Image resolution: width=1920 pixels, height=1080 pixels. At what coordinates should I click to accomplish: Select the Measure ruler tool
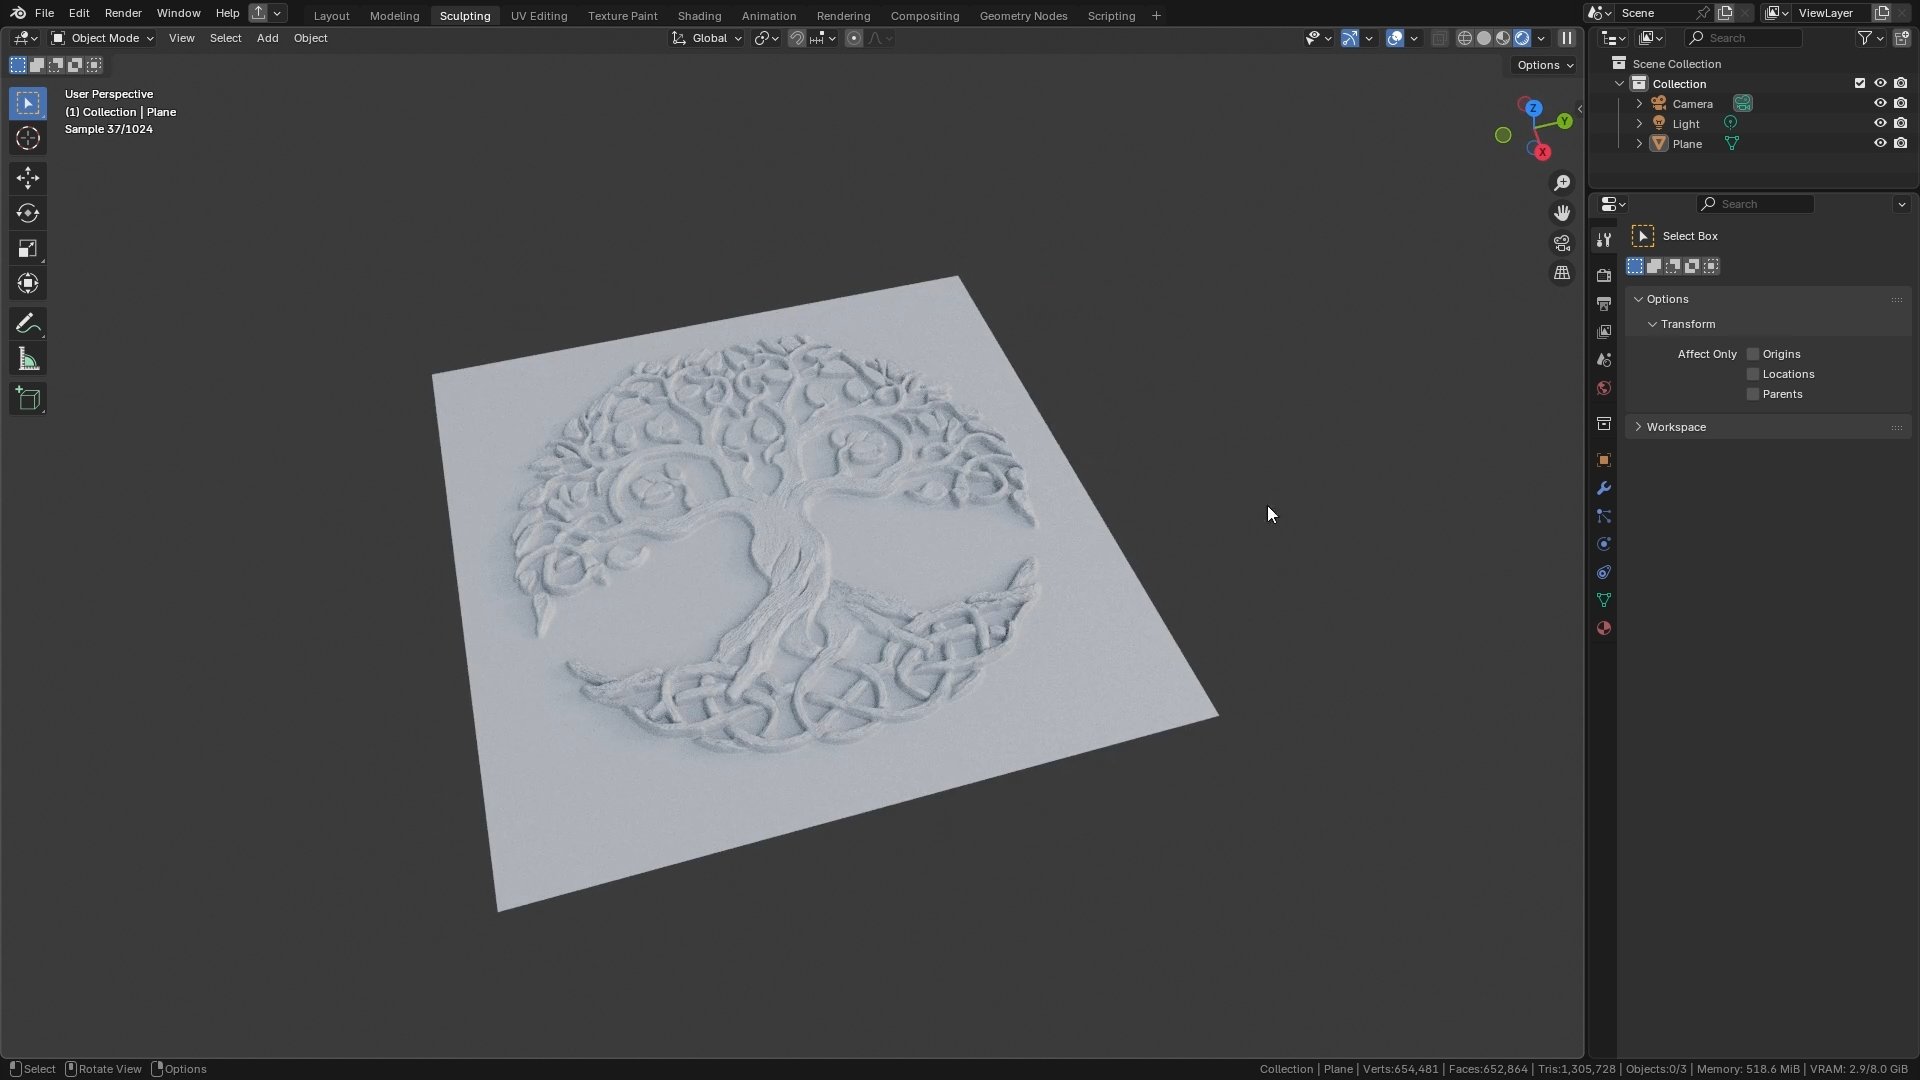[x=28, y=360]
